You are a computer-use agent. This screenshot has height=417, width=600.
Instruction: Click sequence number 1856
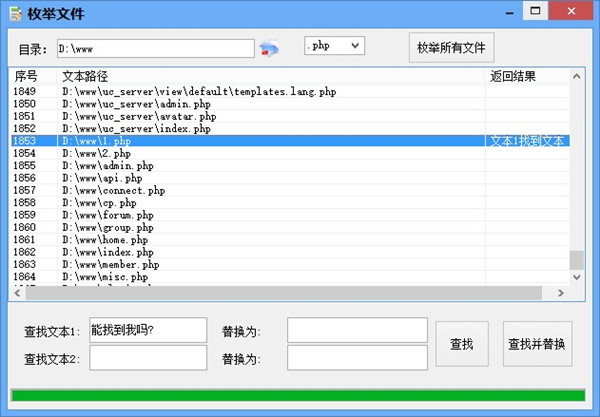pos(24,178)
